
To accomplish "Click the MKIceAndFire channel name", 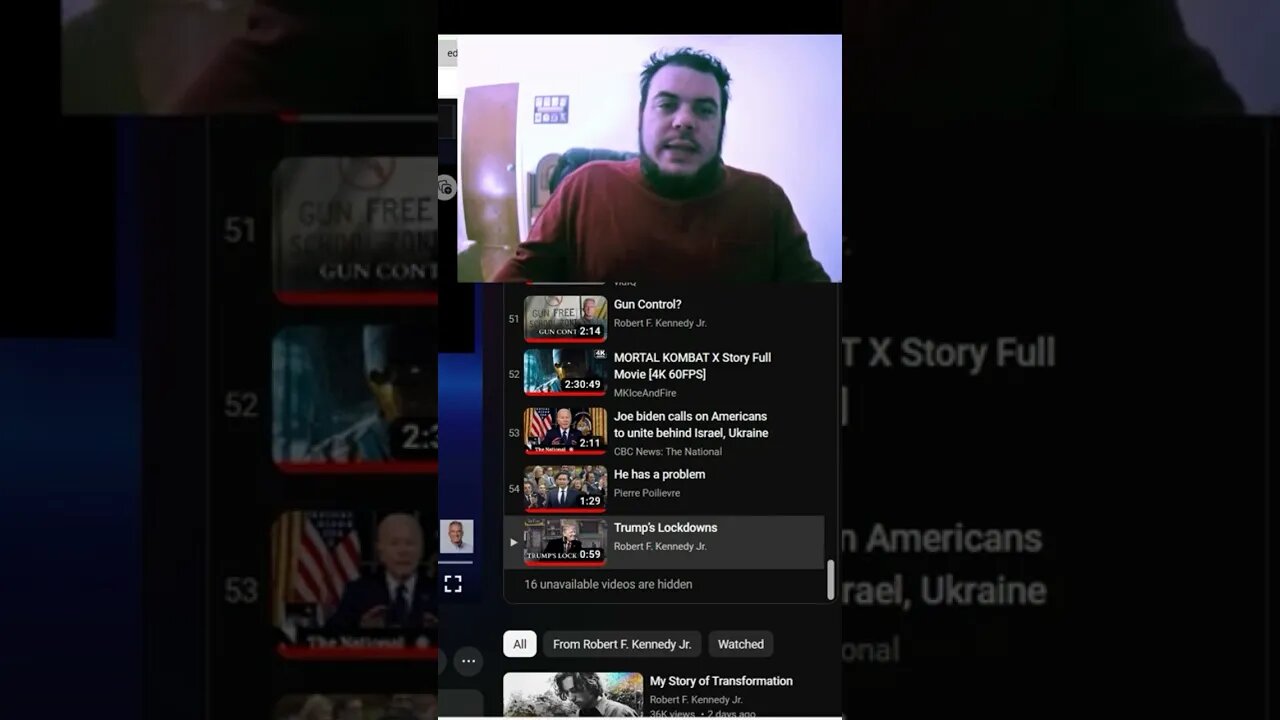I will (645, 393).
